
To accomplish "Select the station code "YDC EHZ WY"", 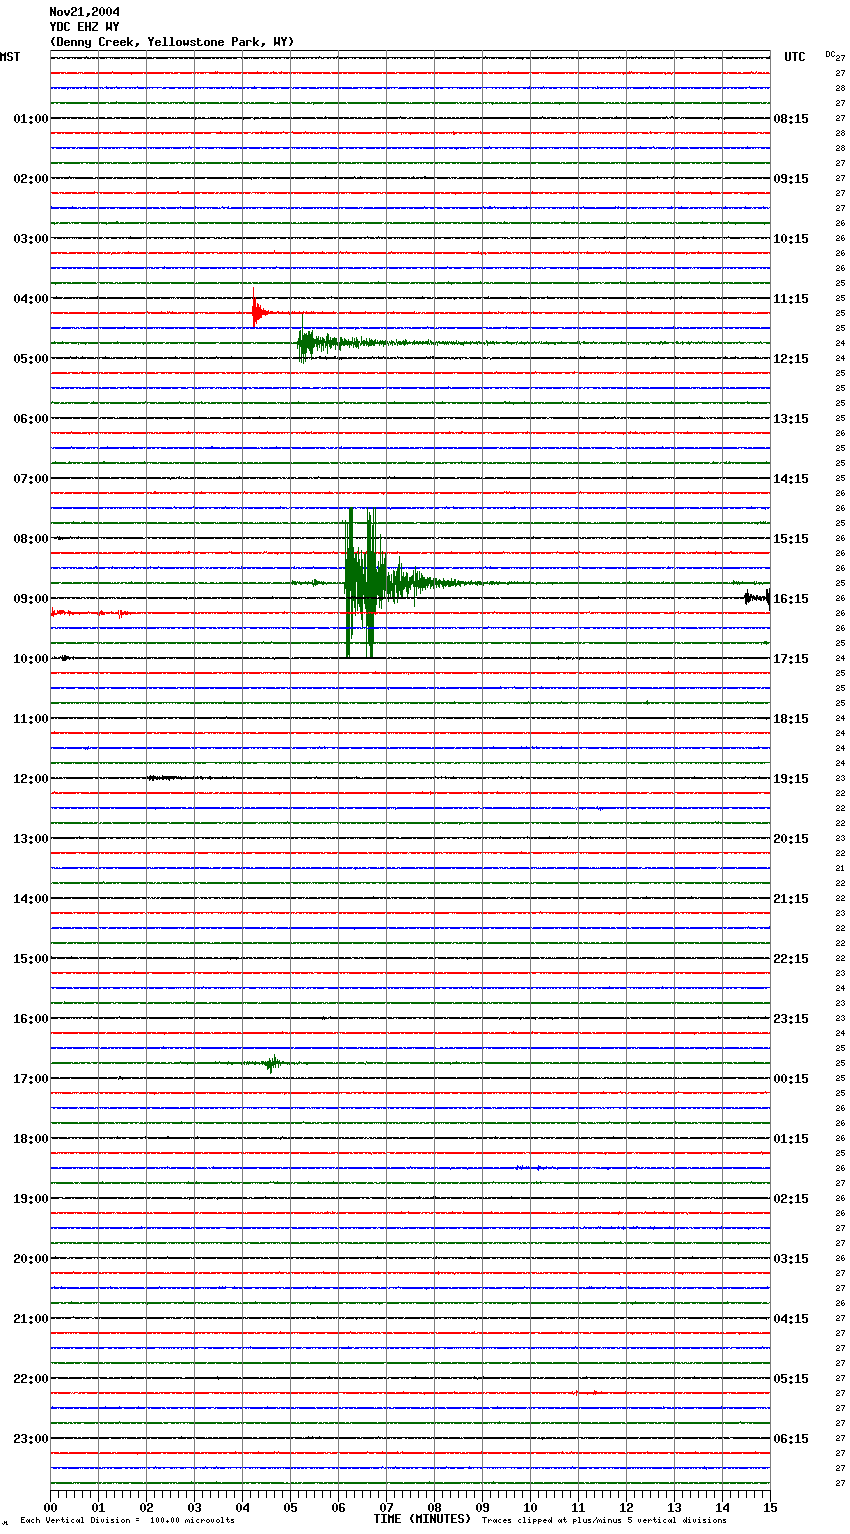I will [85, 27].
